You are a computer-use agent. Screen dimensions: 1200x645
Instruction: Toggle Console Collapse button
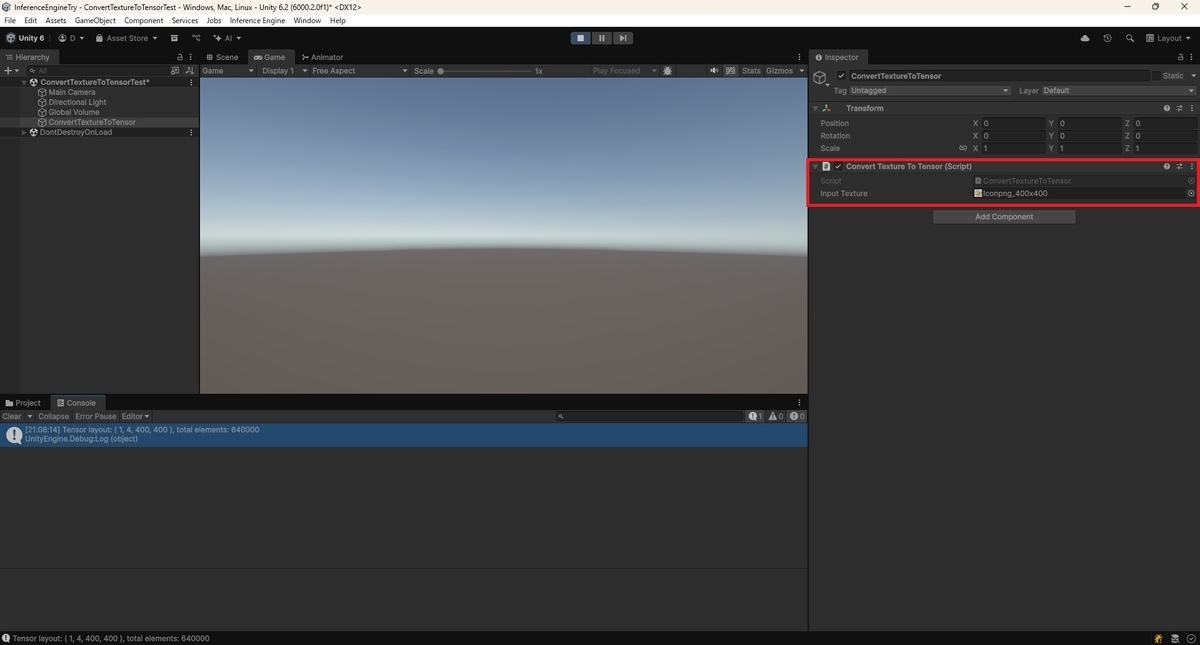tap(54, 416)
